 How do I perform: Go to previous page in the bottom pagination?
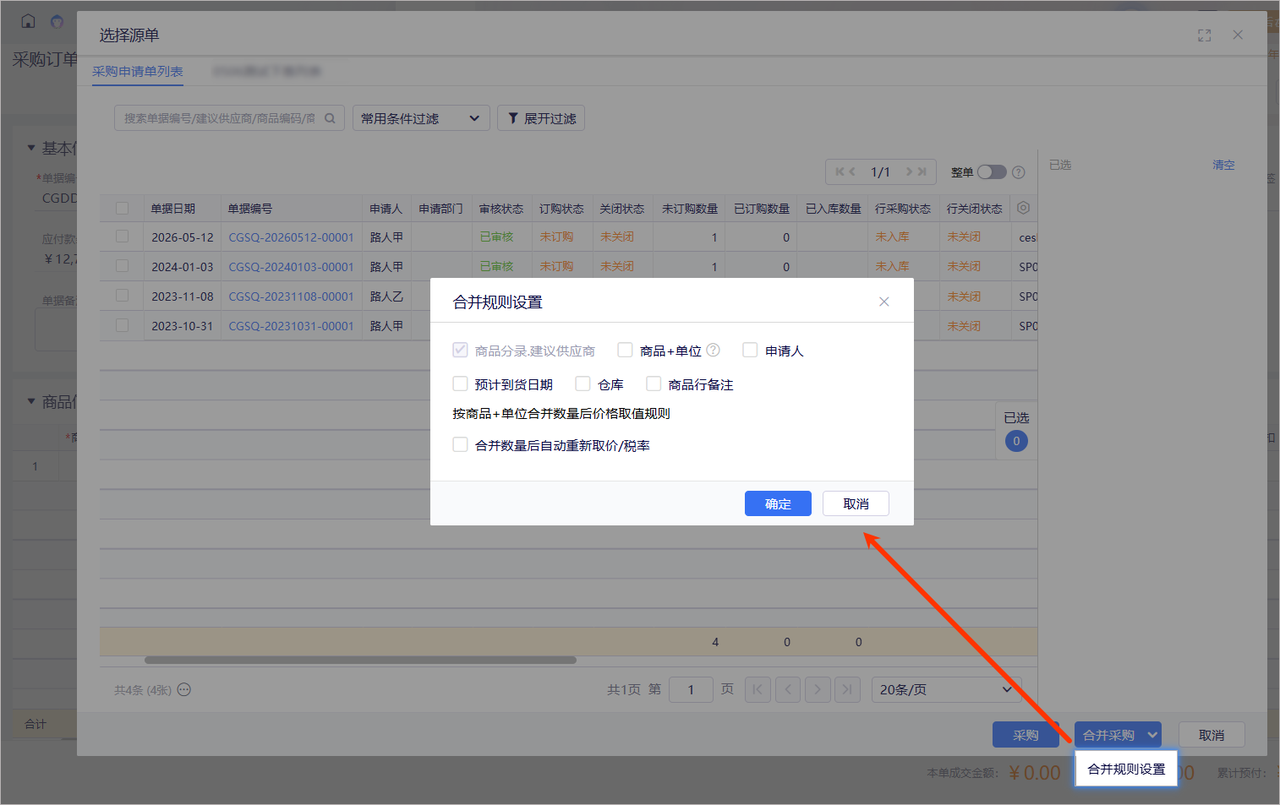(x=788, y=689)
